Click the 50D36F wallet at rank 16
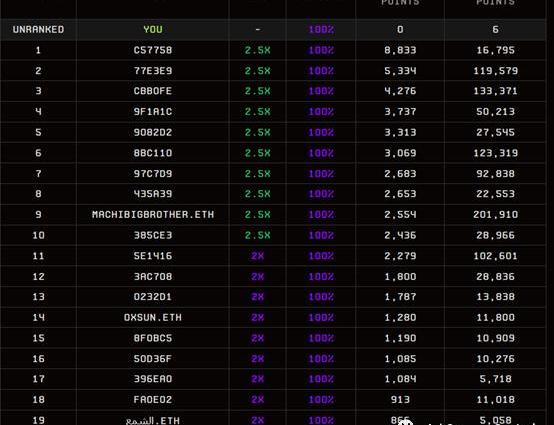 (153, 359)
